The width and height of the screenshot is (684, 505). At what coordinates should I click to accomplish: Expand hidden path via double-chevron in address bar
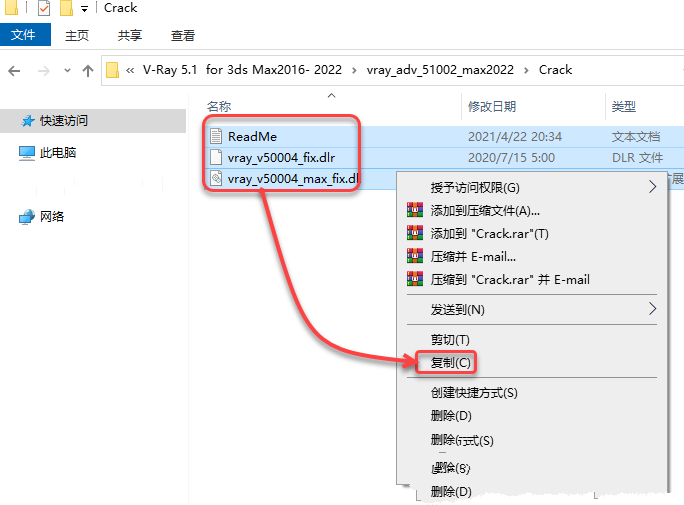point(130,70)
